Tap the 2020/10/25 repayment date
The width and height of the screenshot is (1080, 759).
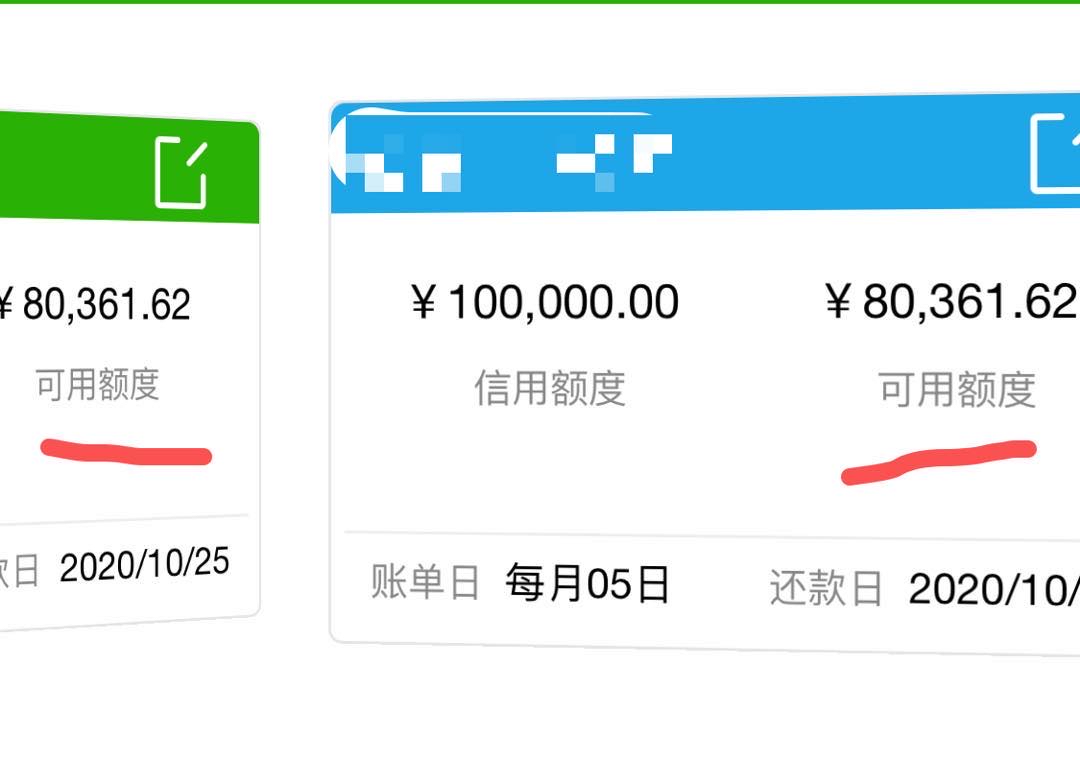(x=144, y=566)
